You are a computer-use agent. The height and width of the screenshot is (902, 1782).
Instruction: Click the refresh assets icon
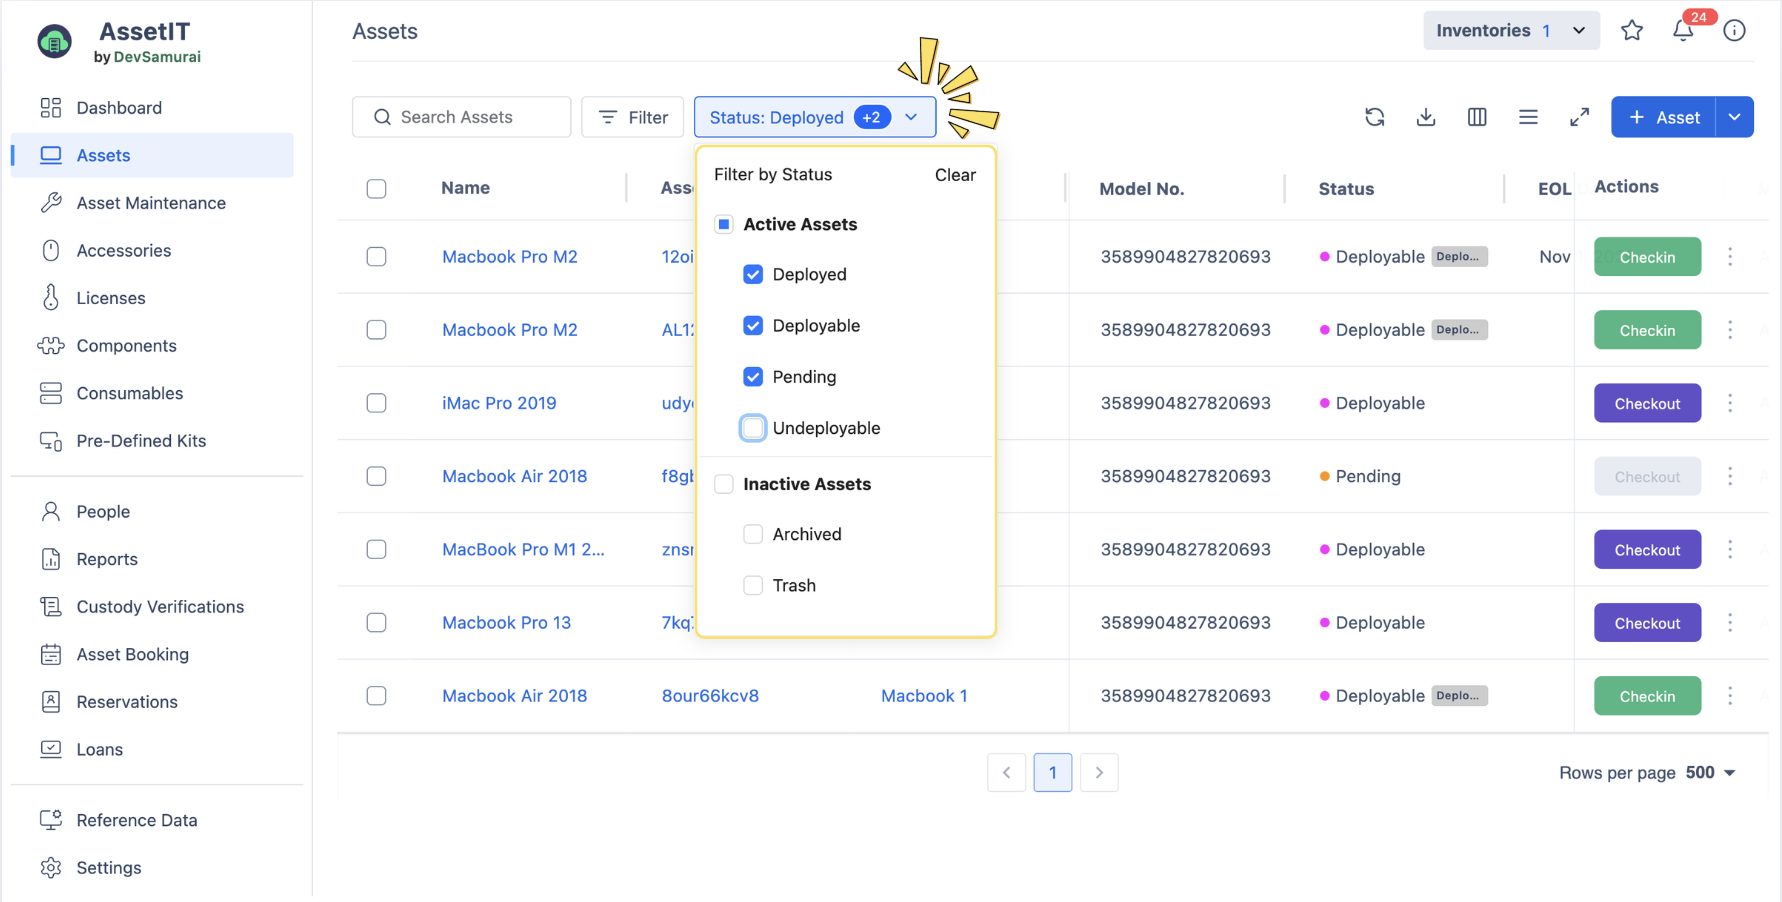pyautogui.click(x=1374, y=117)
